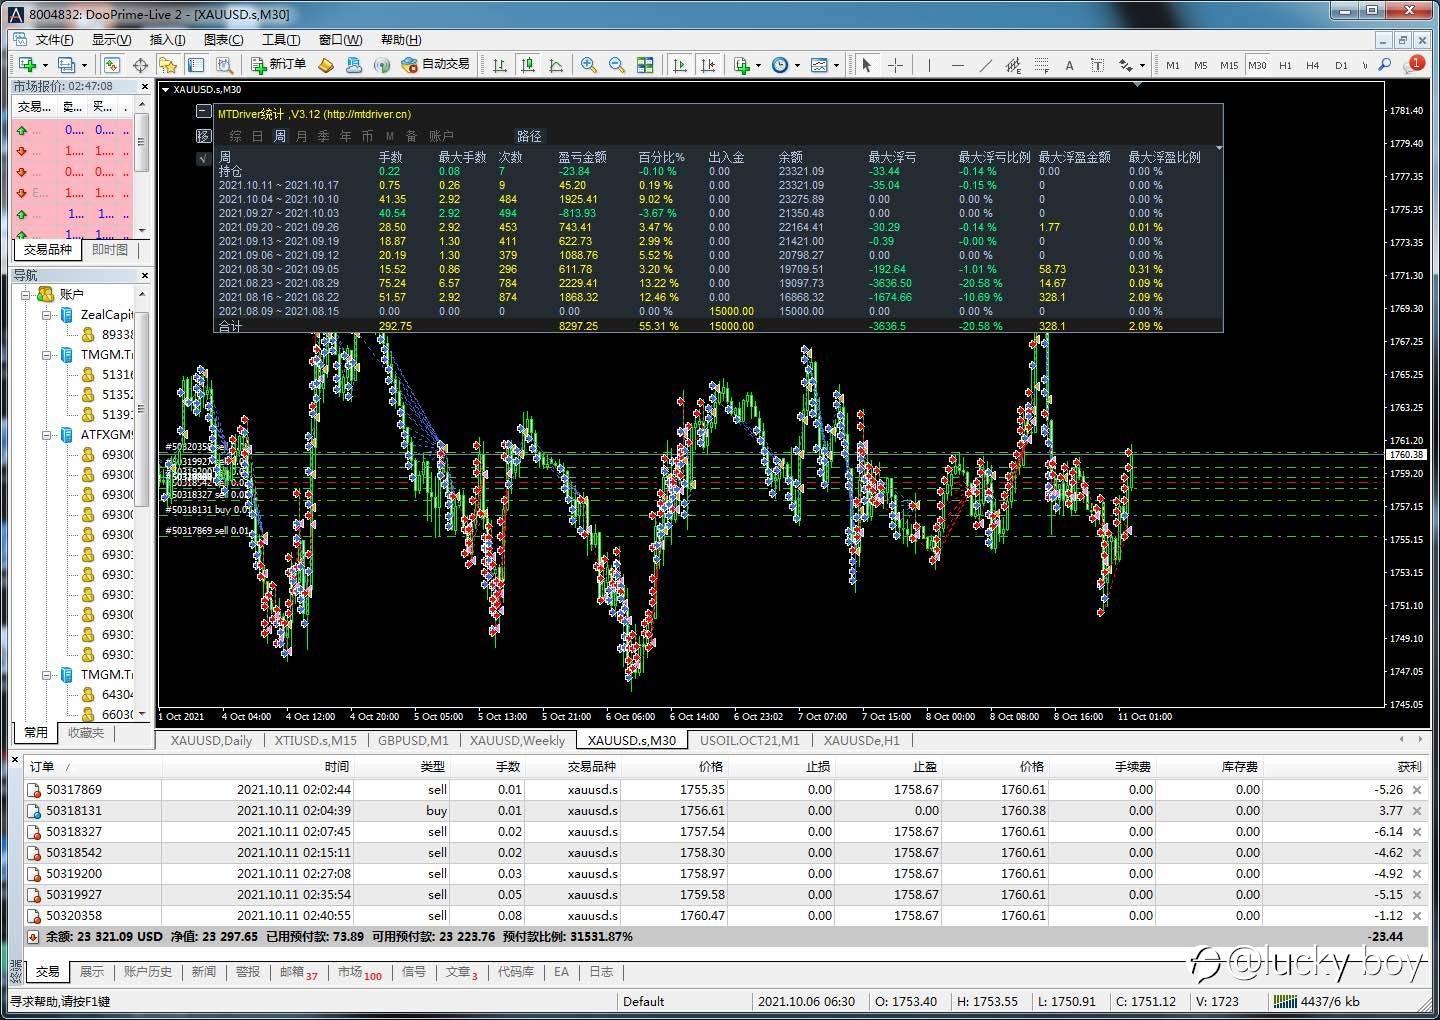Open the search magnifier in the toolbar
This screenshot has height=1020, width=1440.
point(1385,65)
